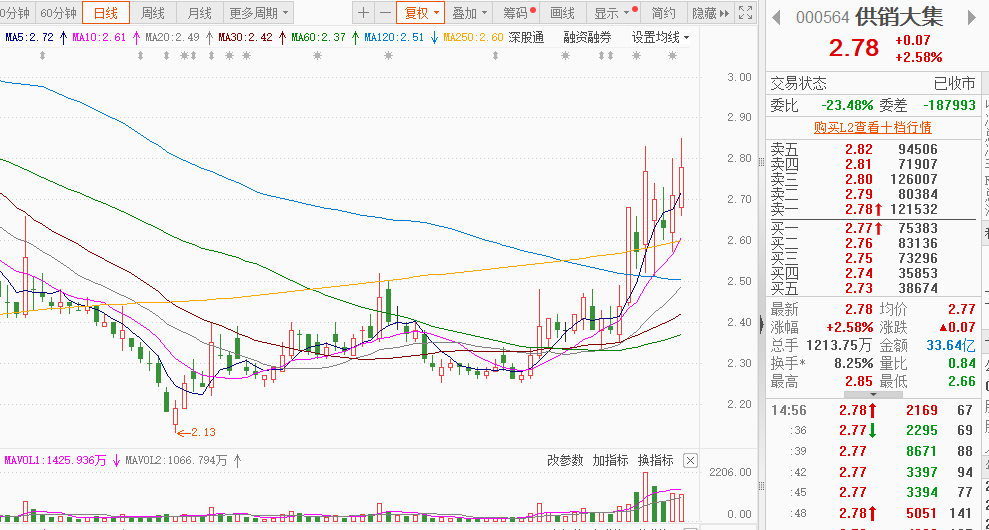Zoom out the chart with minus button
Viewport: 989px width, 530px height.
pyautogui.click(x=384, y=13)
